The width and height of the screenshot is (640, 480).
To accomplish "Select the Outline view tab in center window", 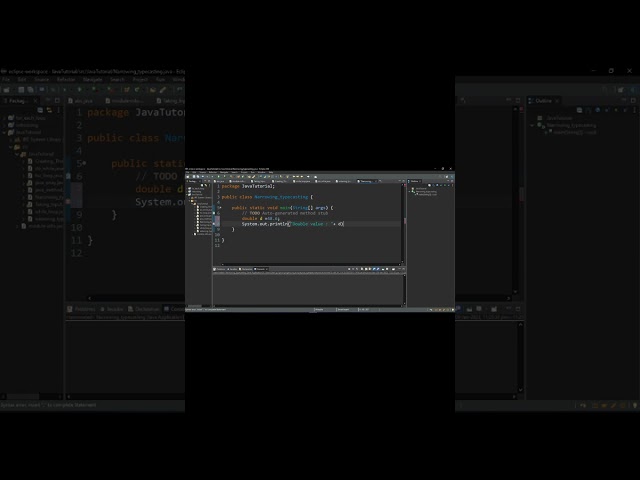I will coord(415,181).
